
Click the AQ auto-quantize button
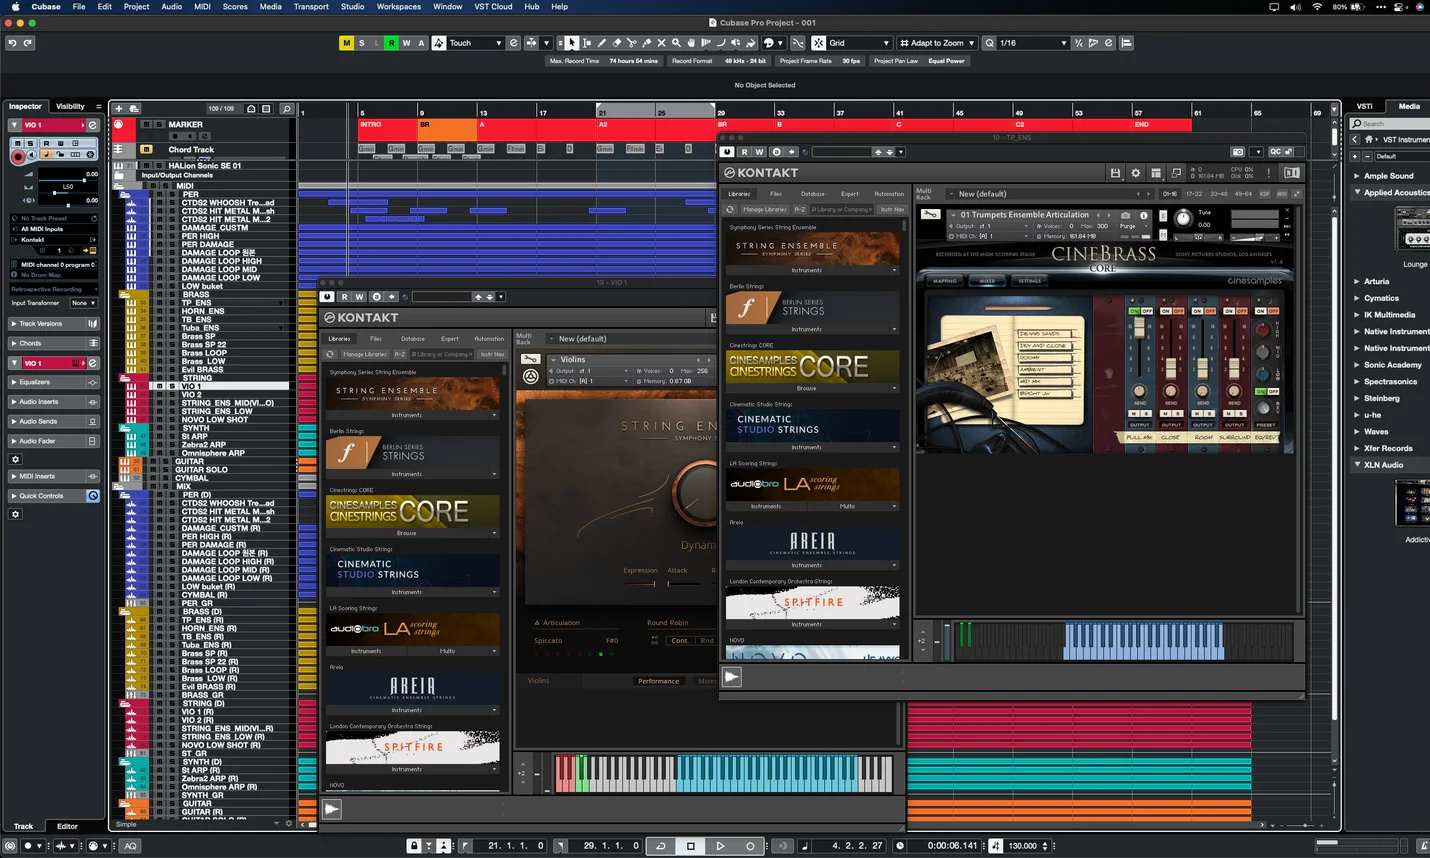(130, 846)
